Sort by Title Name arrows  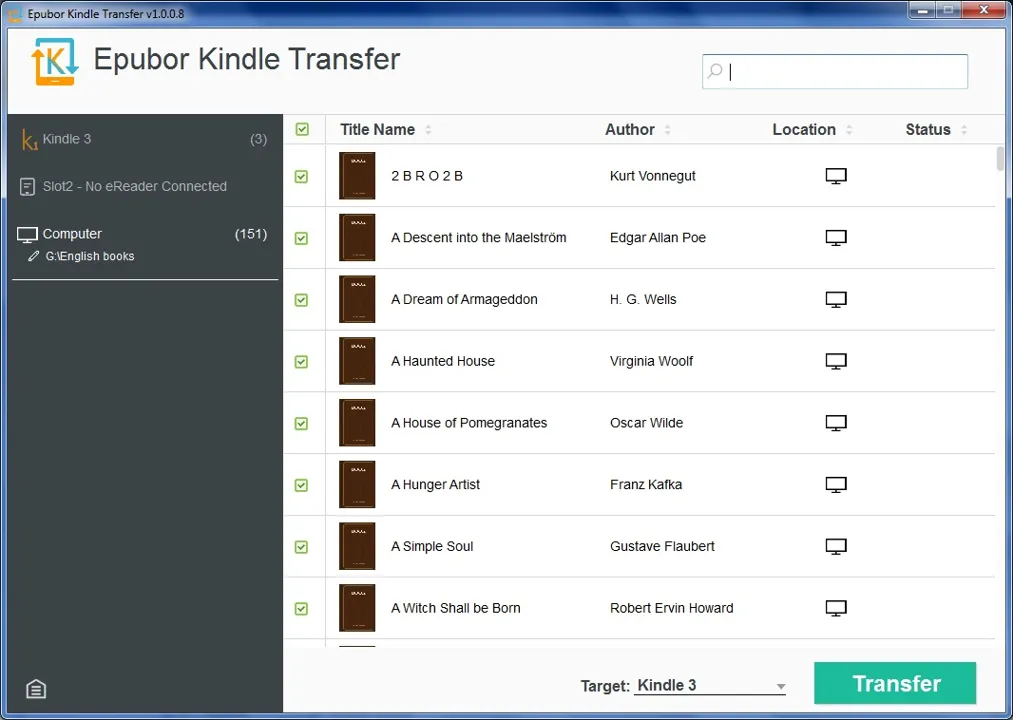coord(428,130)
